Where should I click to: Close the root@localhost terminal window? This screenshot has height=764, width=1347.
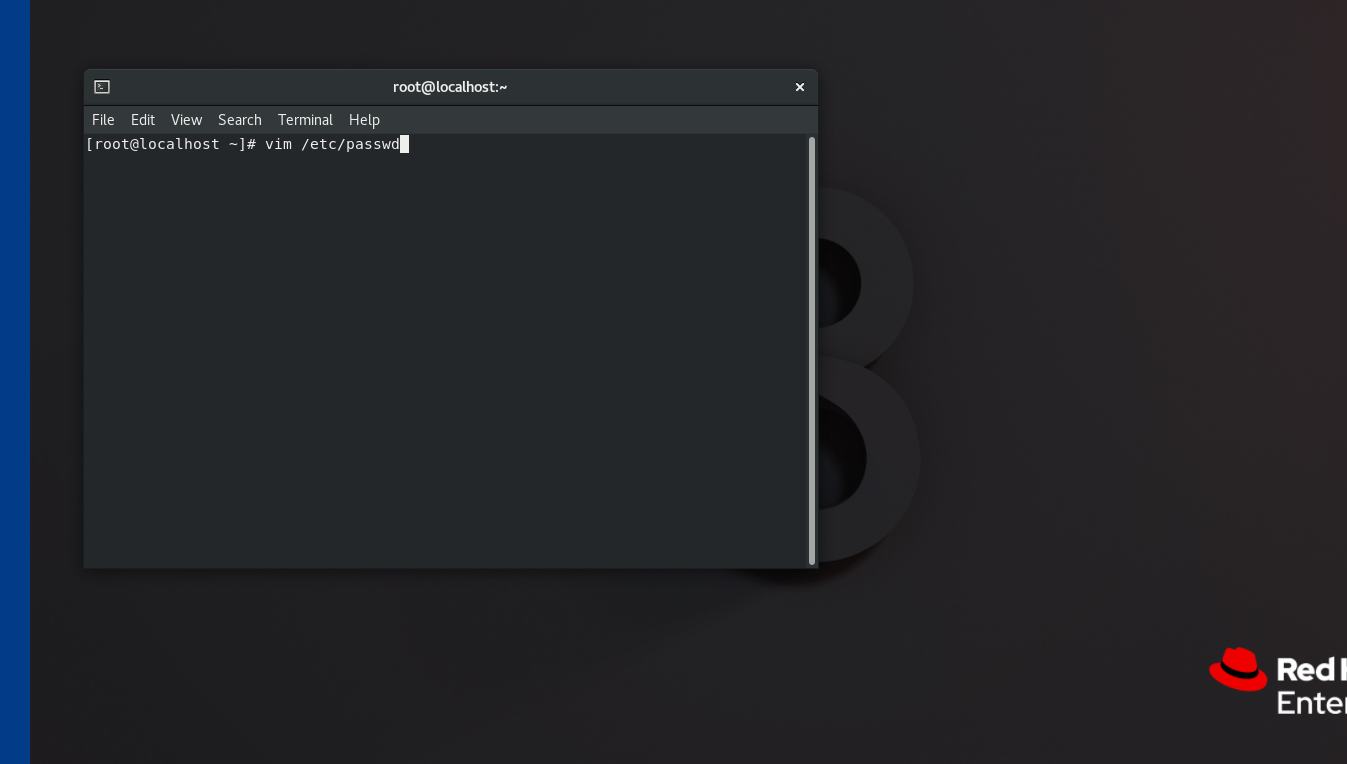tap(800, 87)
